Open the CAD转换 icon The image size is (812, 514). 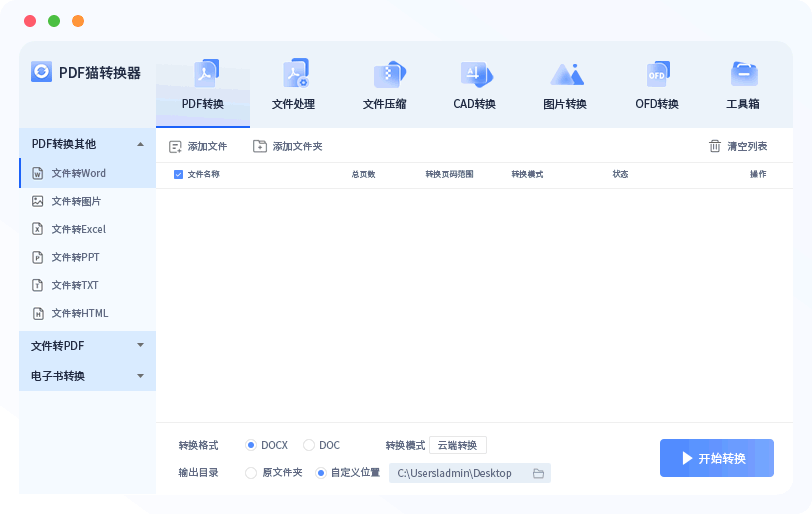(475, 75)
